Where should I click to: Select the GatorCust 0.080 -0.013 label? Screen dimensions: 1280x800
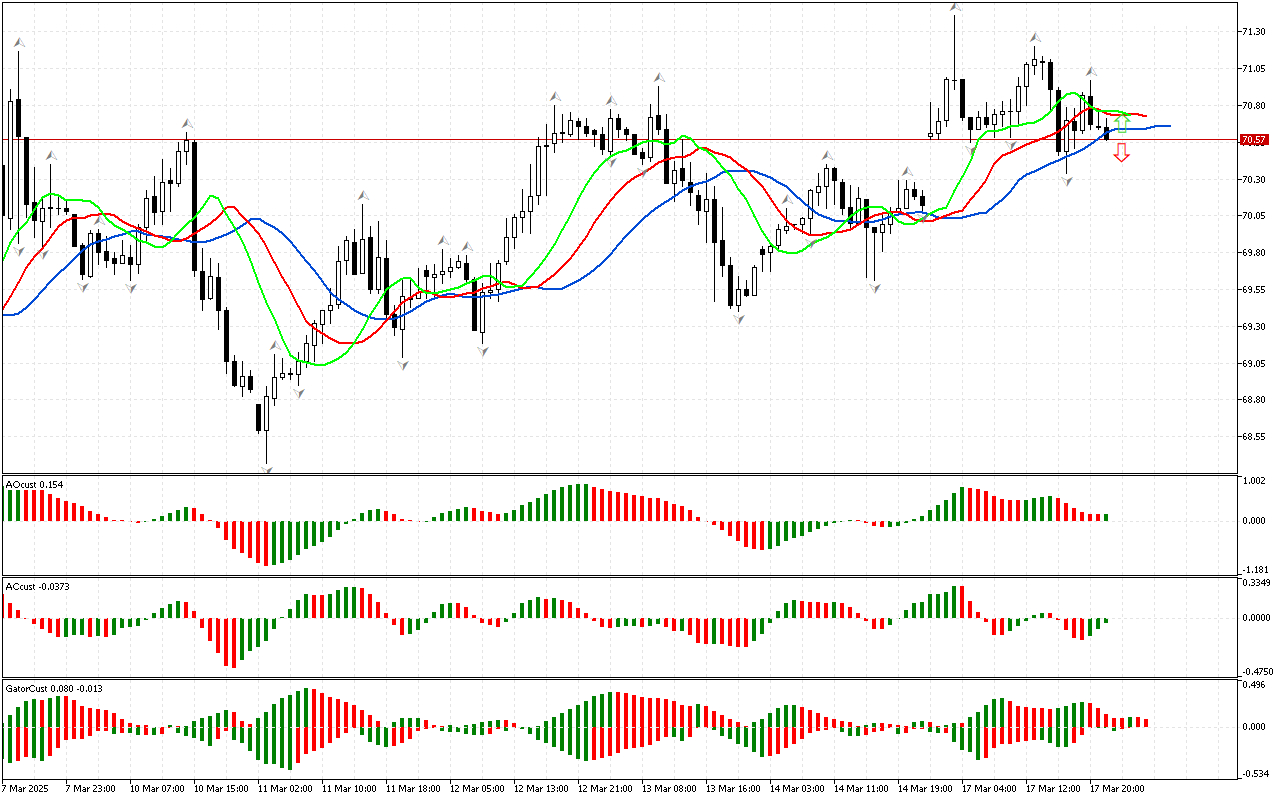point(54,688)
